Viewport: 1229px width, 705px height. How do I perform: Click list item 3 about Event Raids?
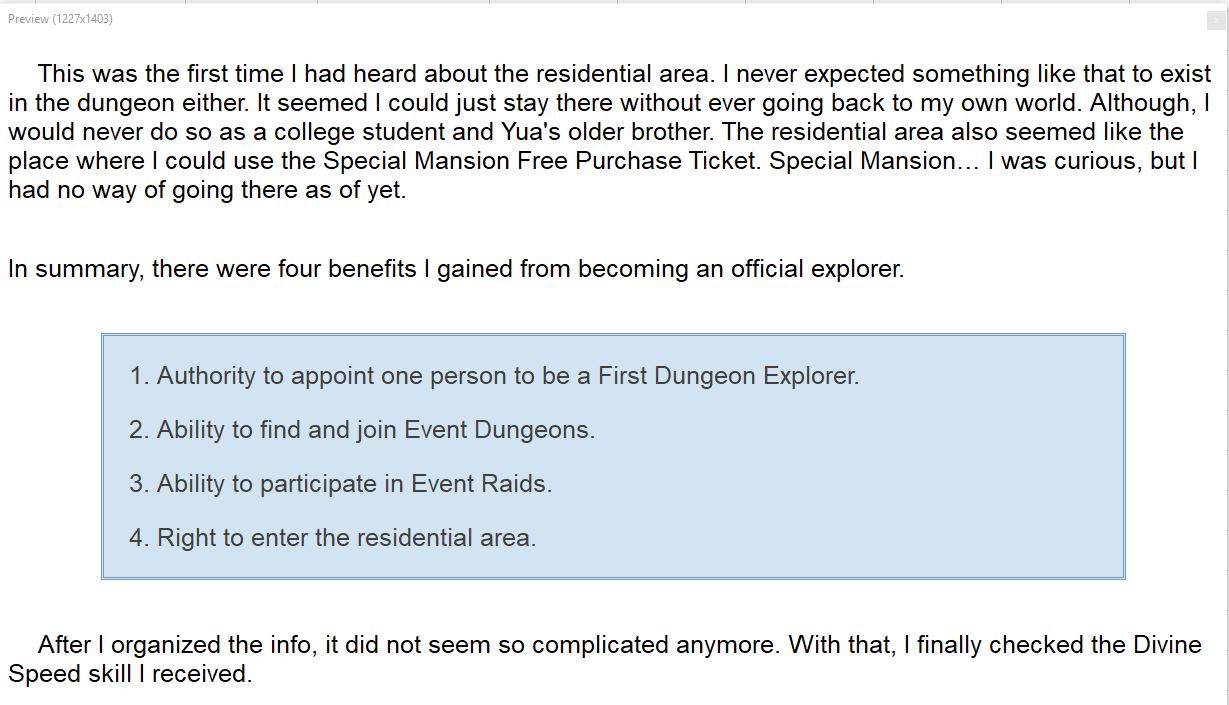340,484
